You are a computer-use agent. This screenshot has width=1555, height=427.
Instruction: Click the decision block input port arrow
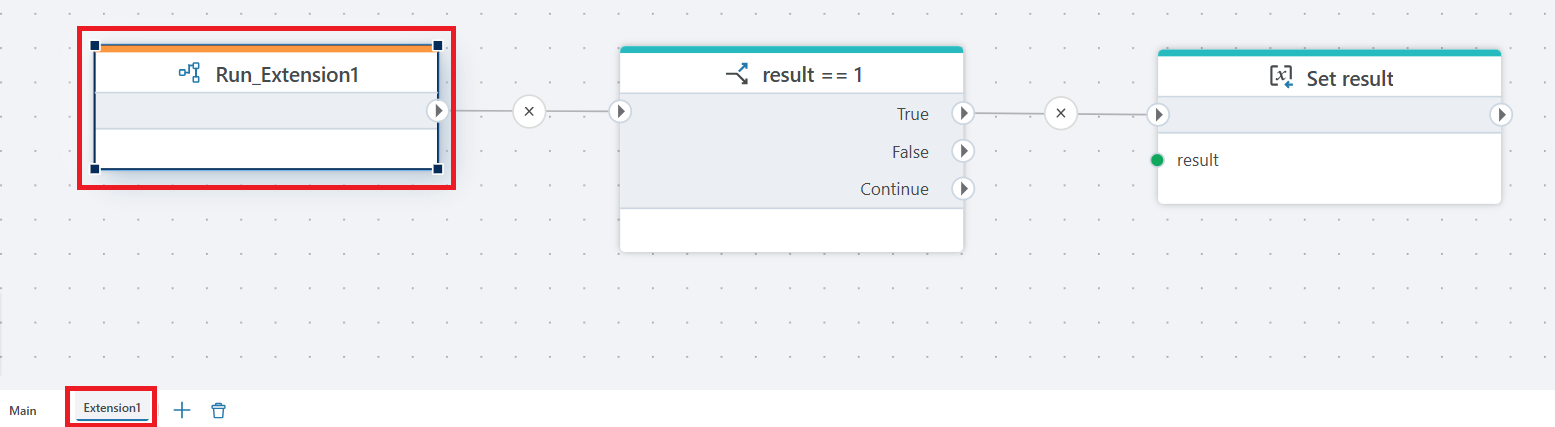coord(621,112)
